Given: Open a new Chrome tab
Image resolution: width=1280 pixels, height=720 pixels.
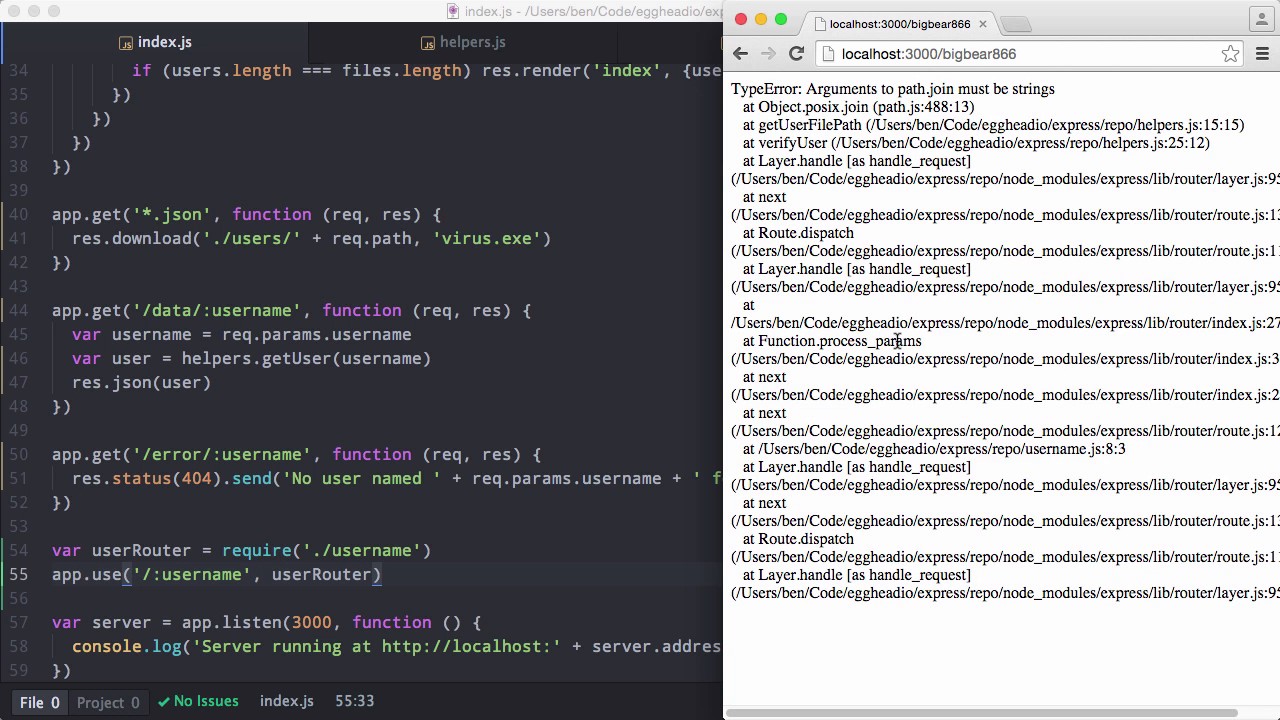Looking at the screenshot, I should tap(1015, 24).
